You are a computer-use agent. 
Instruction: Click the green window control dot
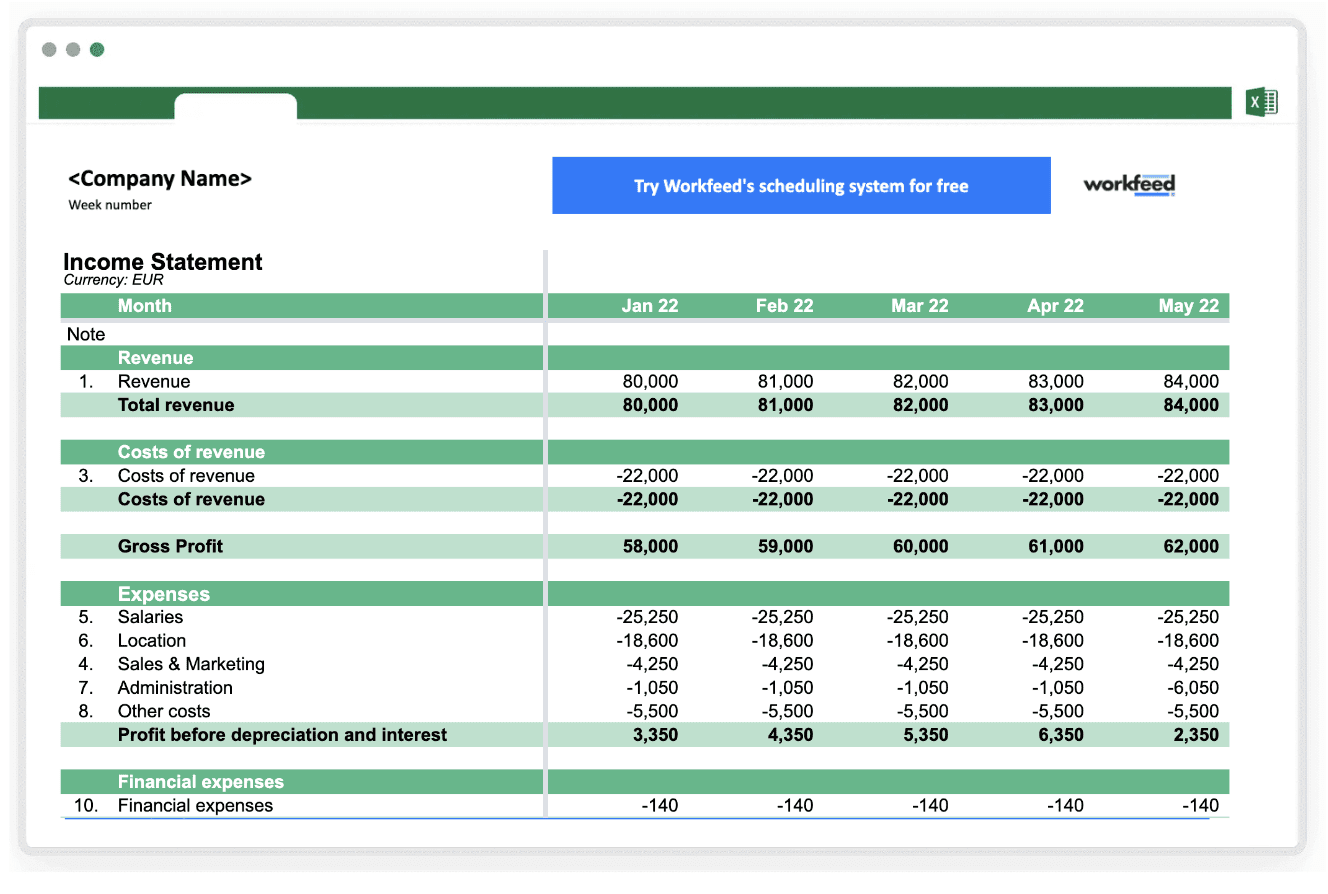[x=97, y=49]
